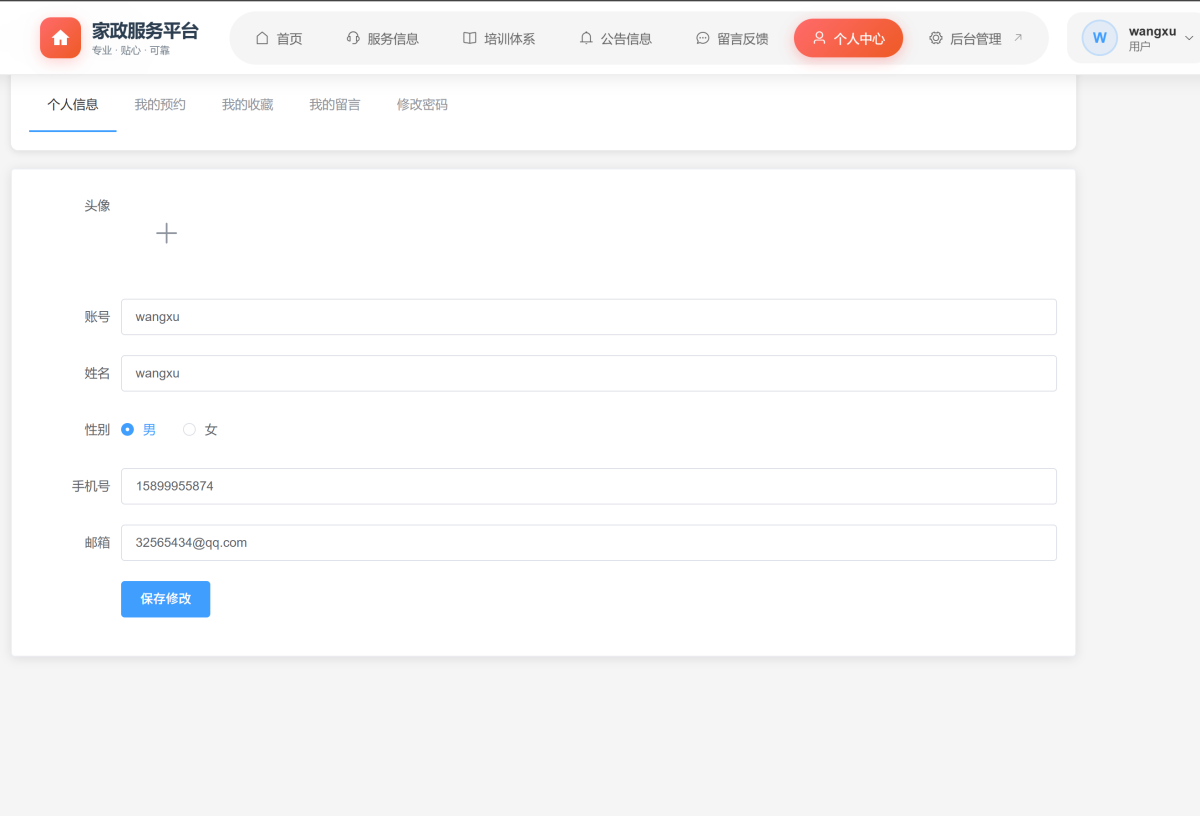Click the gear icon for 后台管理
This screenshot has height=816, width=1200.
point(936,38)
